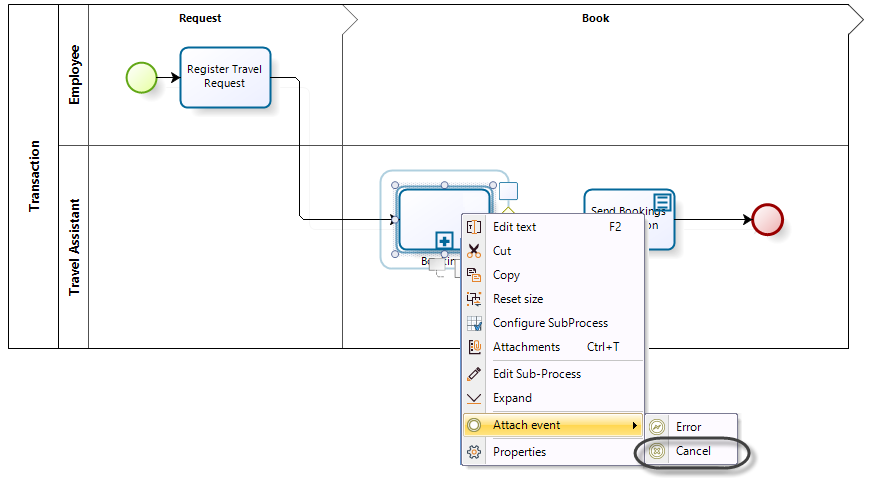Open the Attach event submenu arrow
This screenshot has height=487, width=889.
[634, 426]
